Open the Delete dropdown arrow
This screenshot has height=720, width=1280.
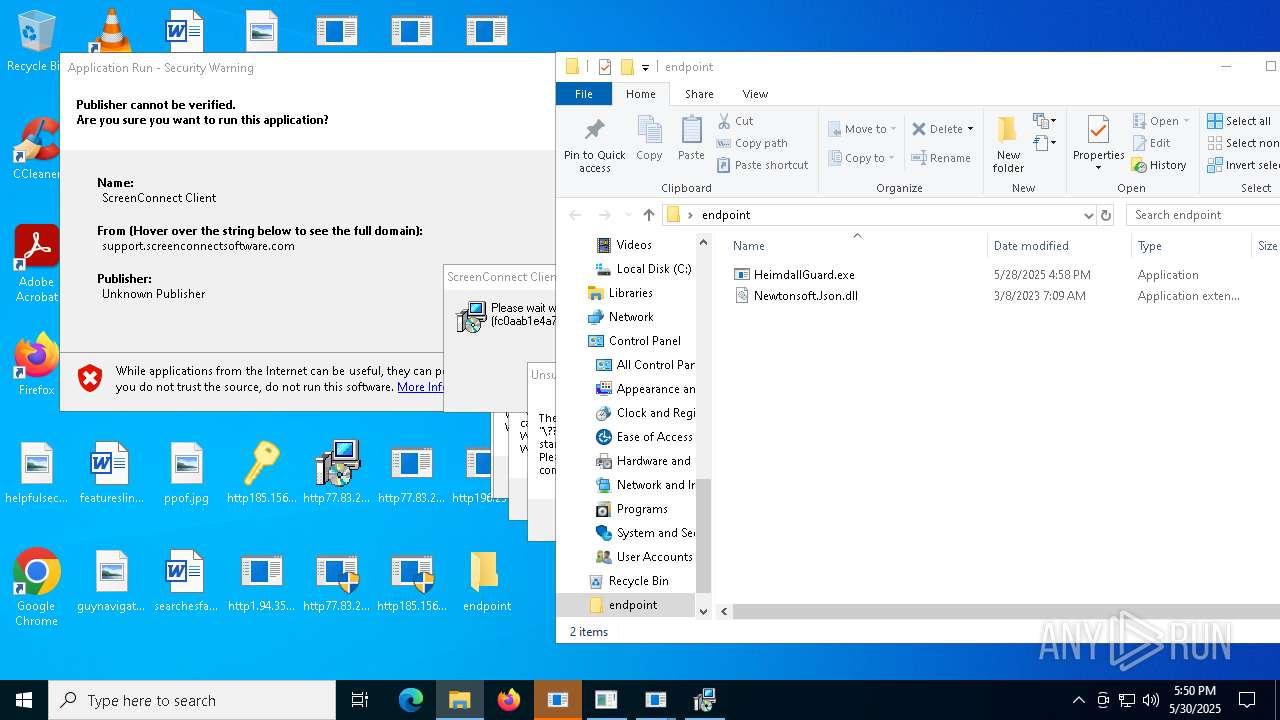click(x=970, y=129)
